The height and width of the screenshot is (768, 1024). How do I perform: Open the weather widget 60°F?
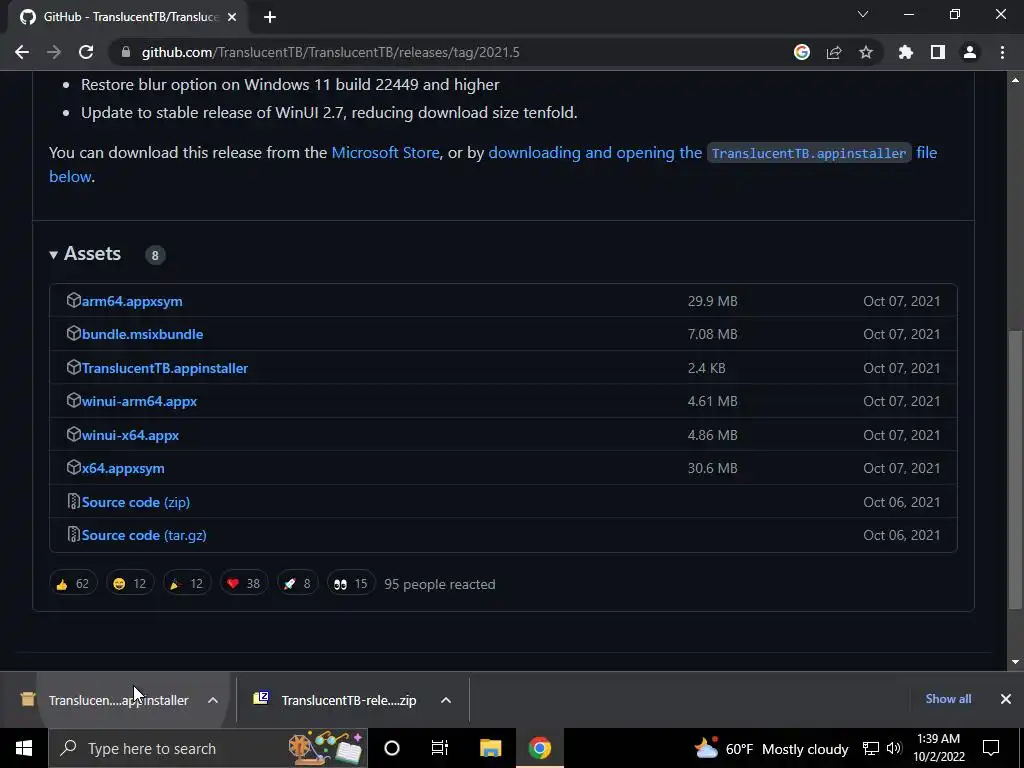771,748
